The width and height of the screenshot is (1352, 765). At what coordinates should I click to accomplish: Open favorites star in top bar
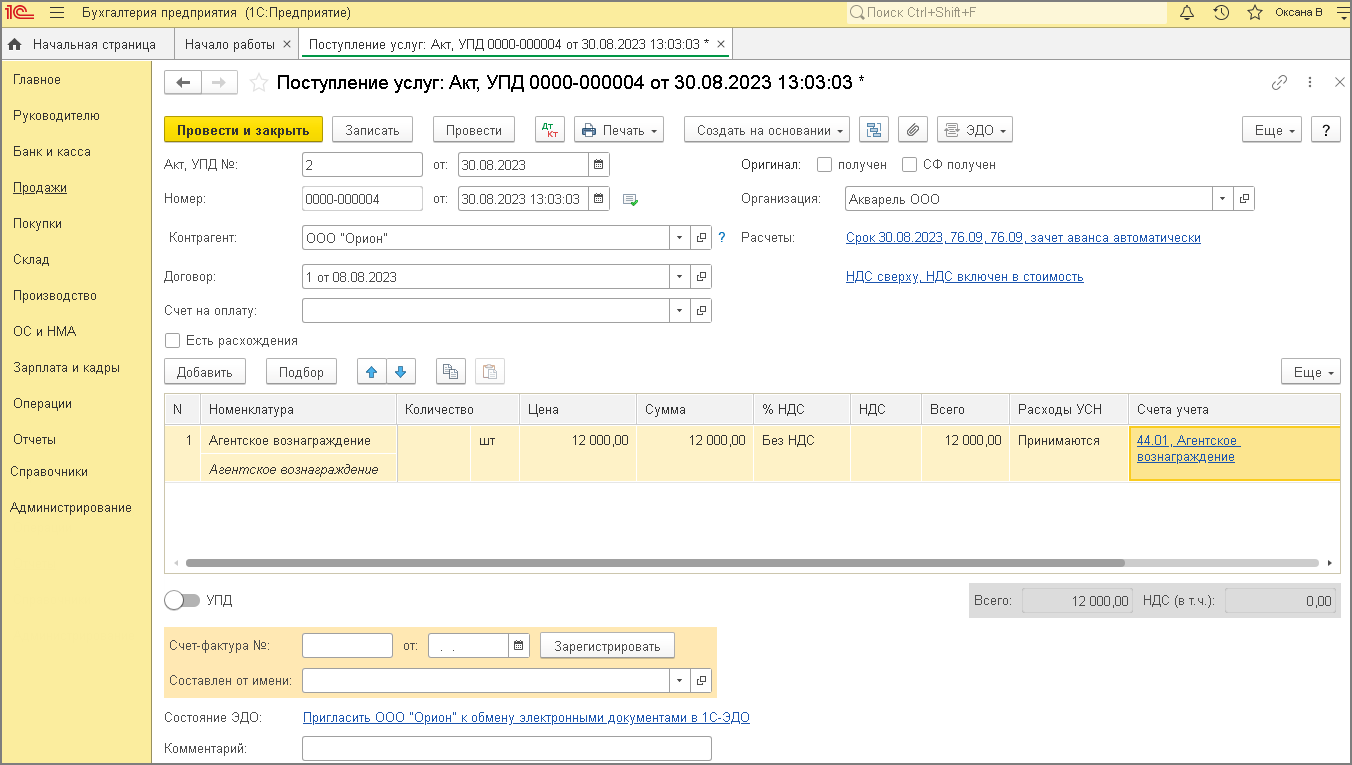coord(1255,13)
